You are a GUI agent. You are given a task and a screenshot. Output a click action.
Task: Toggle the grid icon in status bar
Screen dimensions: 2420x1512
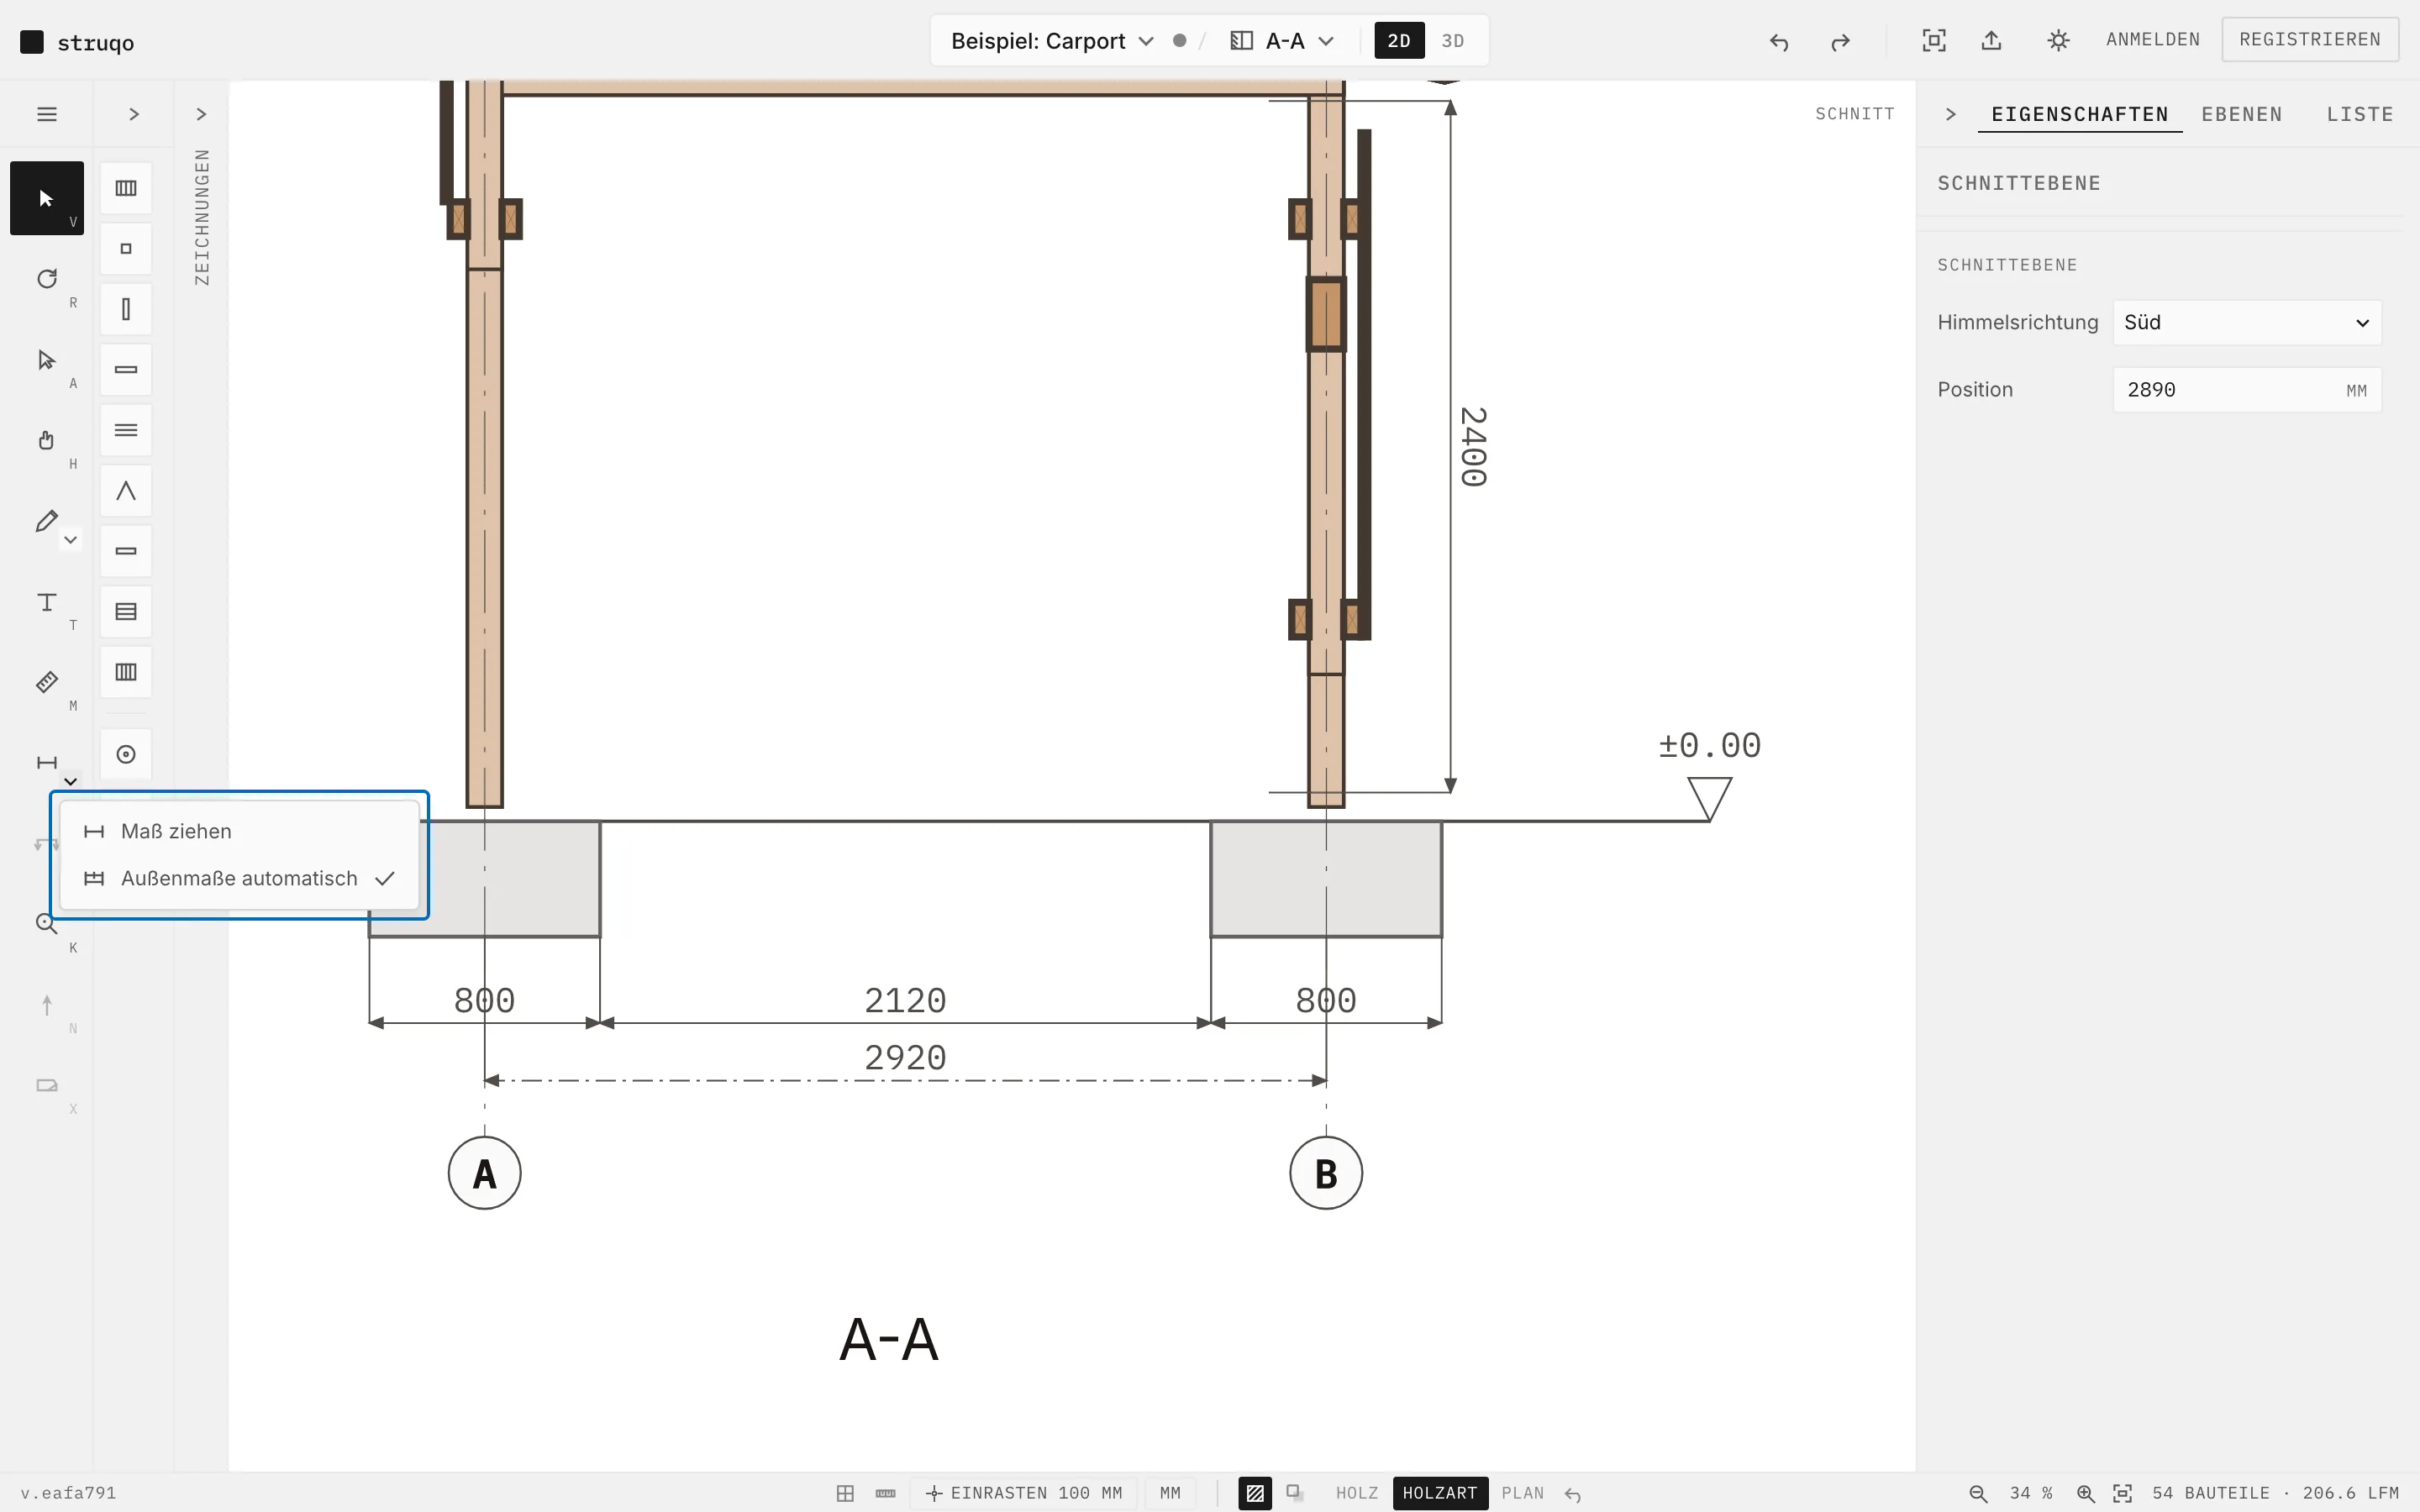coord(845,1493)
